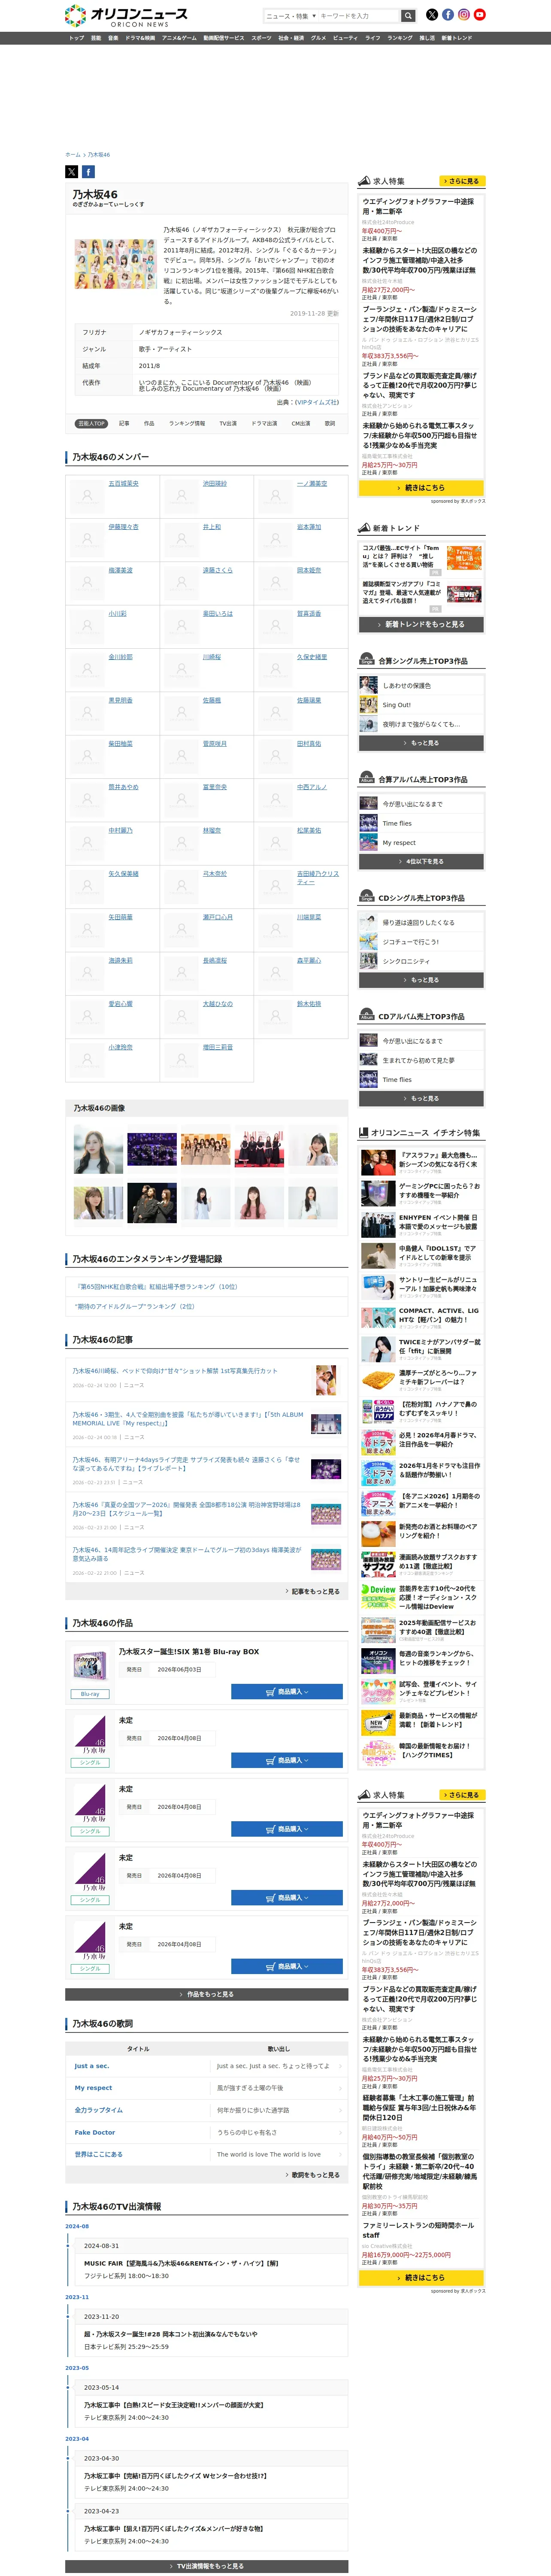Open the アニメ&ゲーム navigation menu item
551x2576 pixels.
click(x=179, y=38)
